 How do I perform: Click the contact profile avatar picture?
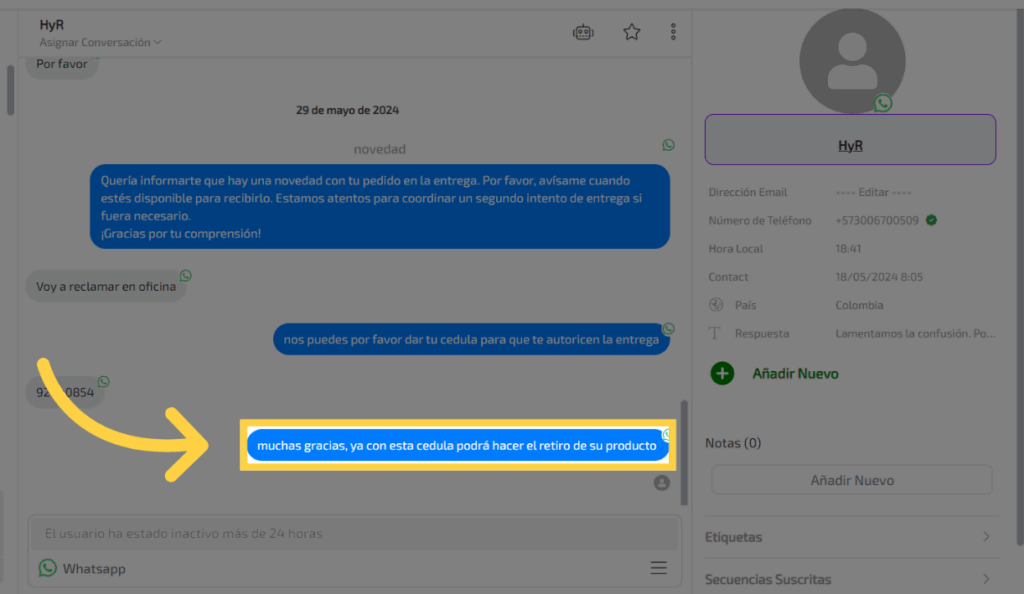(852, 60)
